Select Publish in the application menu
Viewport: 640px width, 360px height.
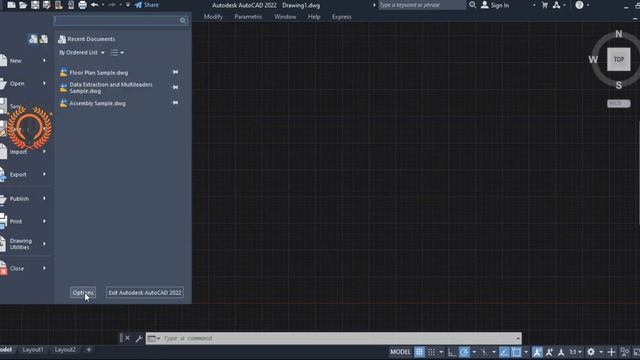tap(19, 199)
